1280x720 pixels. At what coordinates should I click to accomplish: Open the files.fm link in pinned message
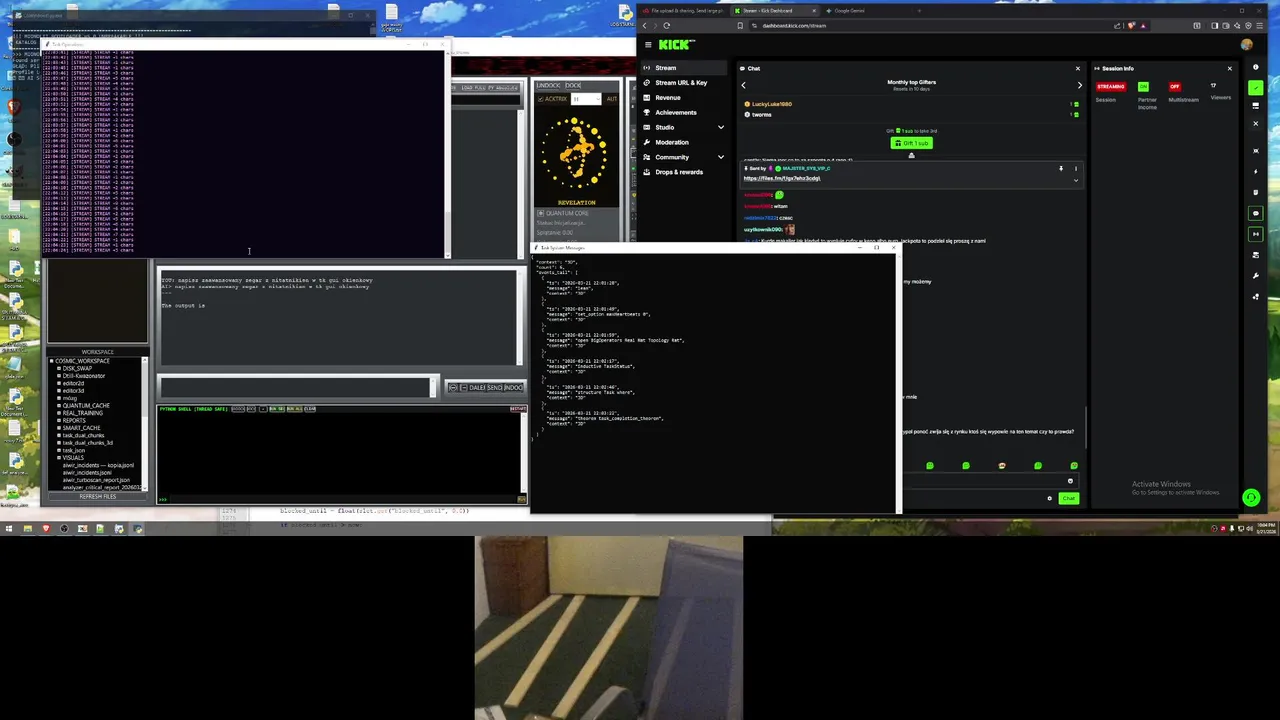[x=782, y=178]
